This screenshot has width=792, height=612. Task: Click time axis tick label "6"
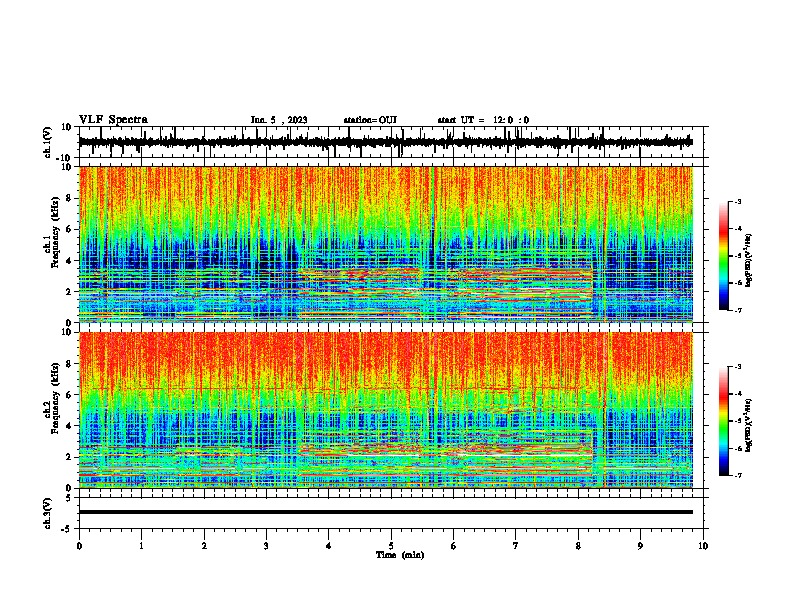[454, 546]
